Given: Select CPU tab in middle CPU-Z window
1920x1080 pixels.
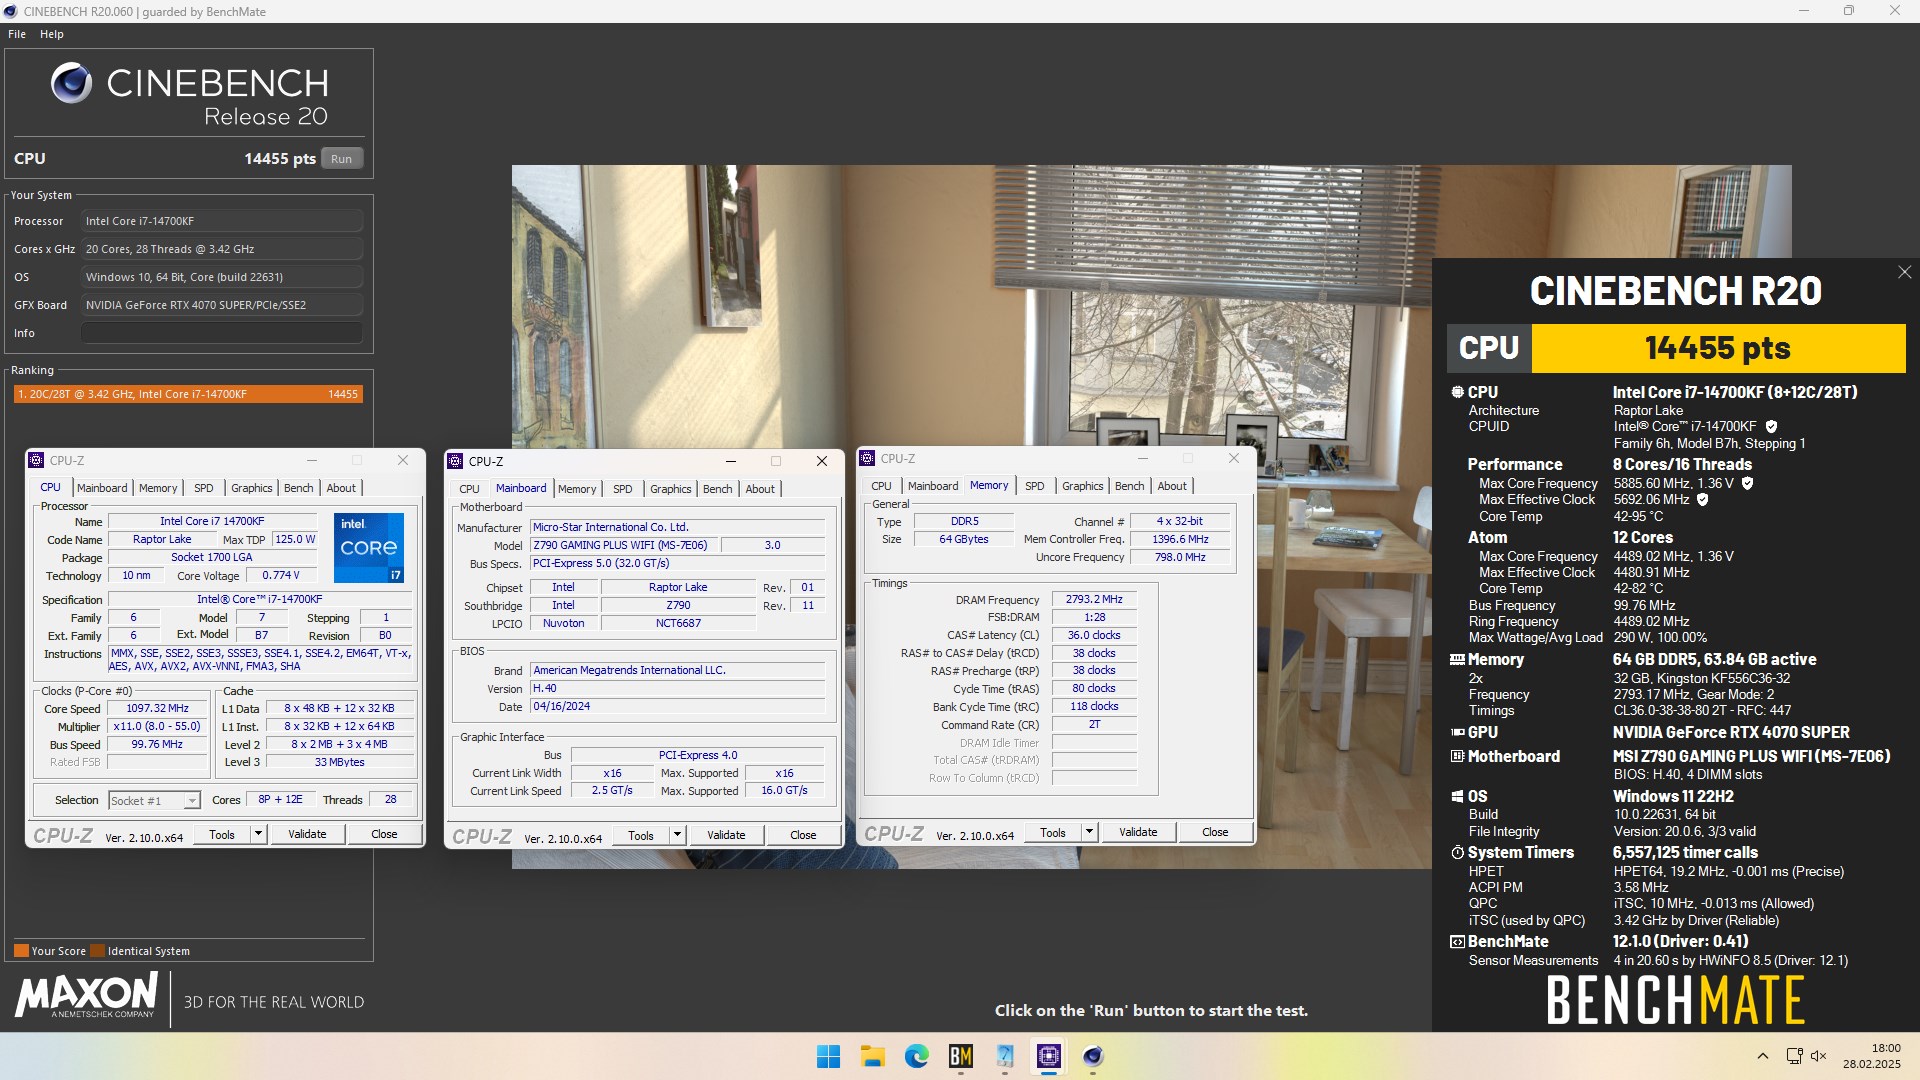Looking at the screenshot, I should [x=469, y=489].
